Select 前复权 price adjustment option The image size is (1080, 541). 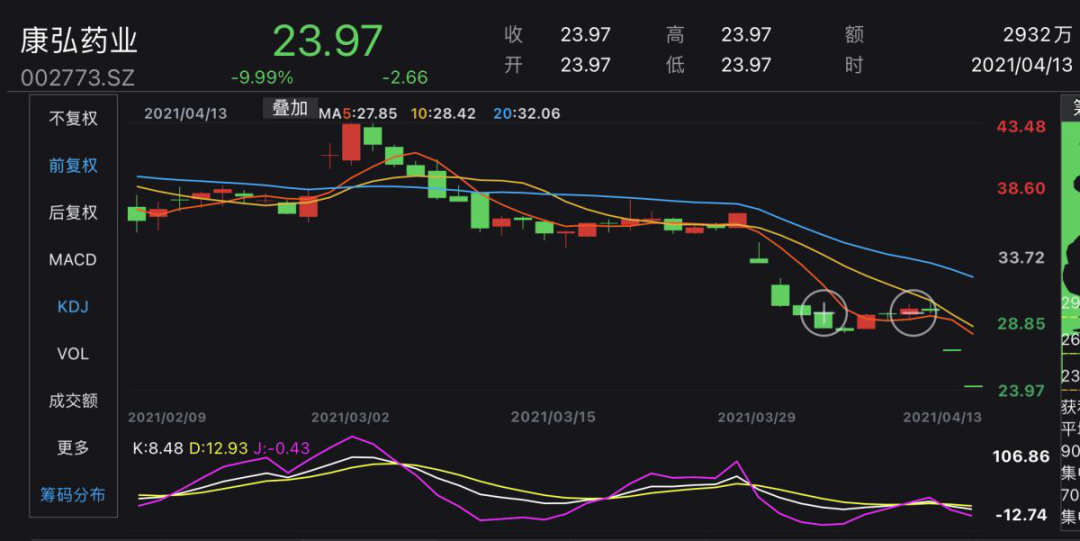coord(73,165)
